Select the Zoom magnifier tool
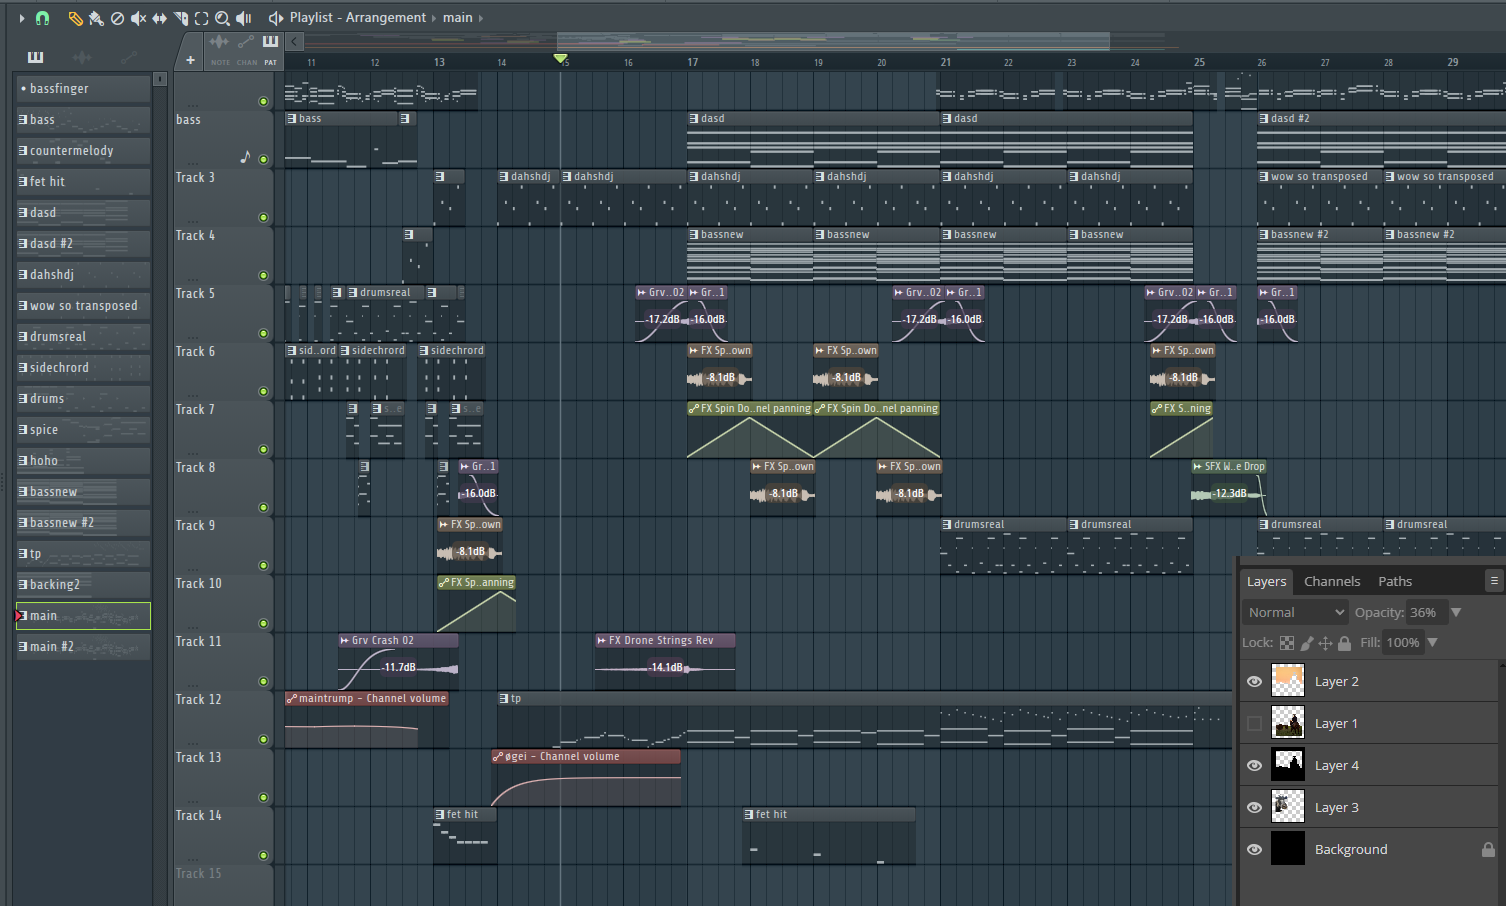The image size is (1506, 906). [x=222, y=18]
